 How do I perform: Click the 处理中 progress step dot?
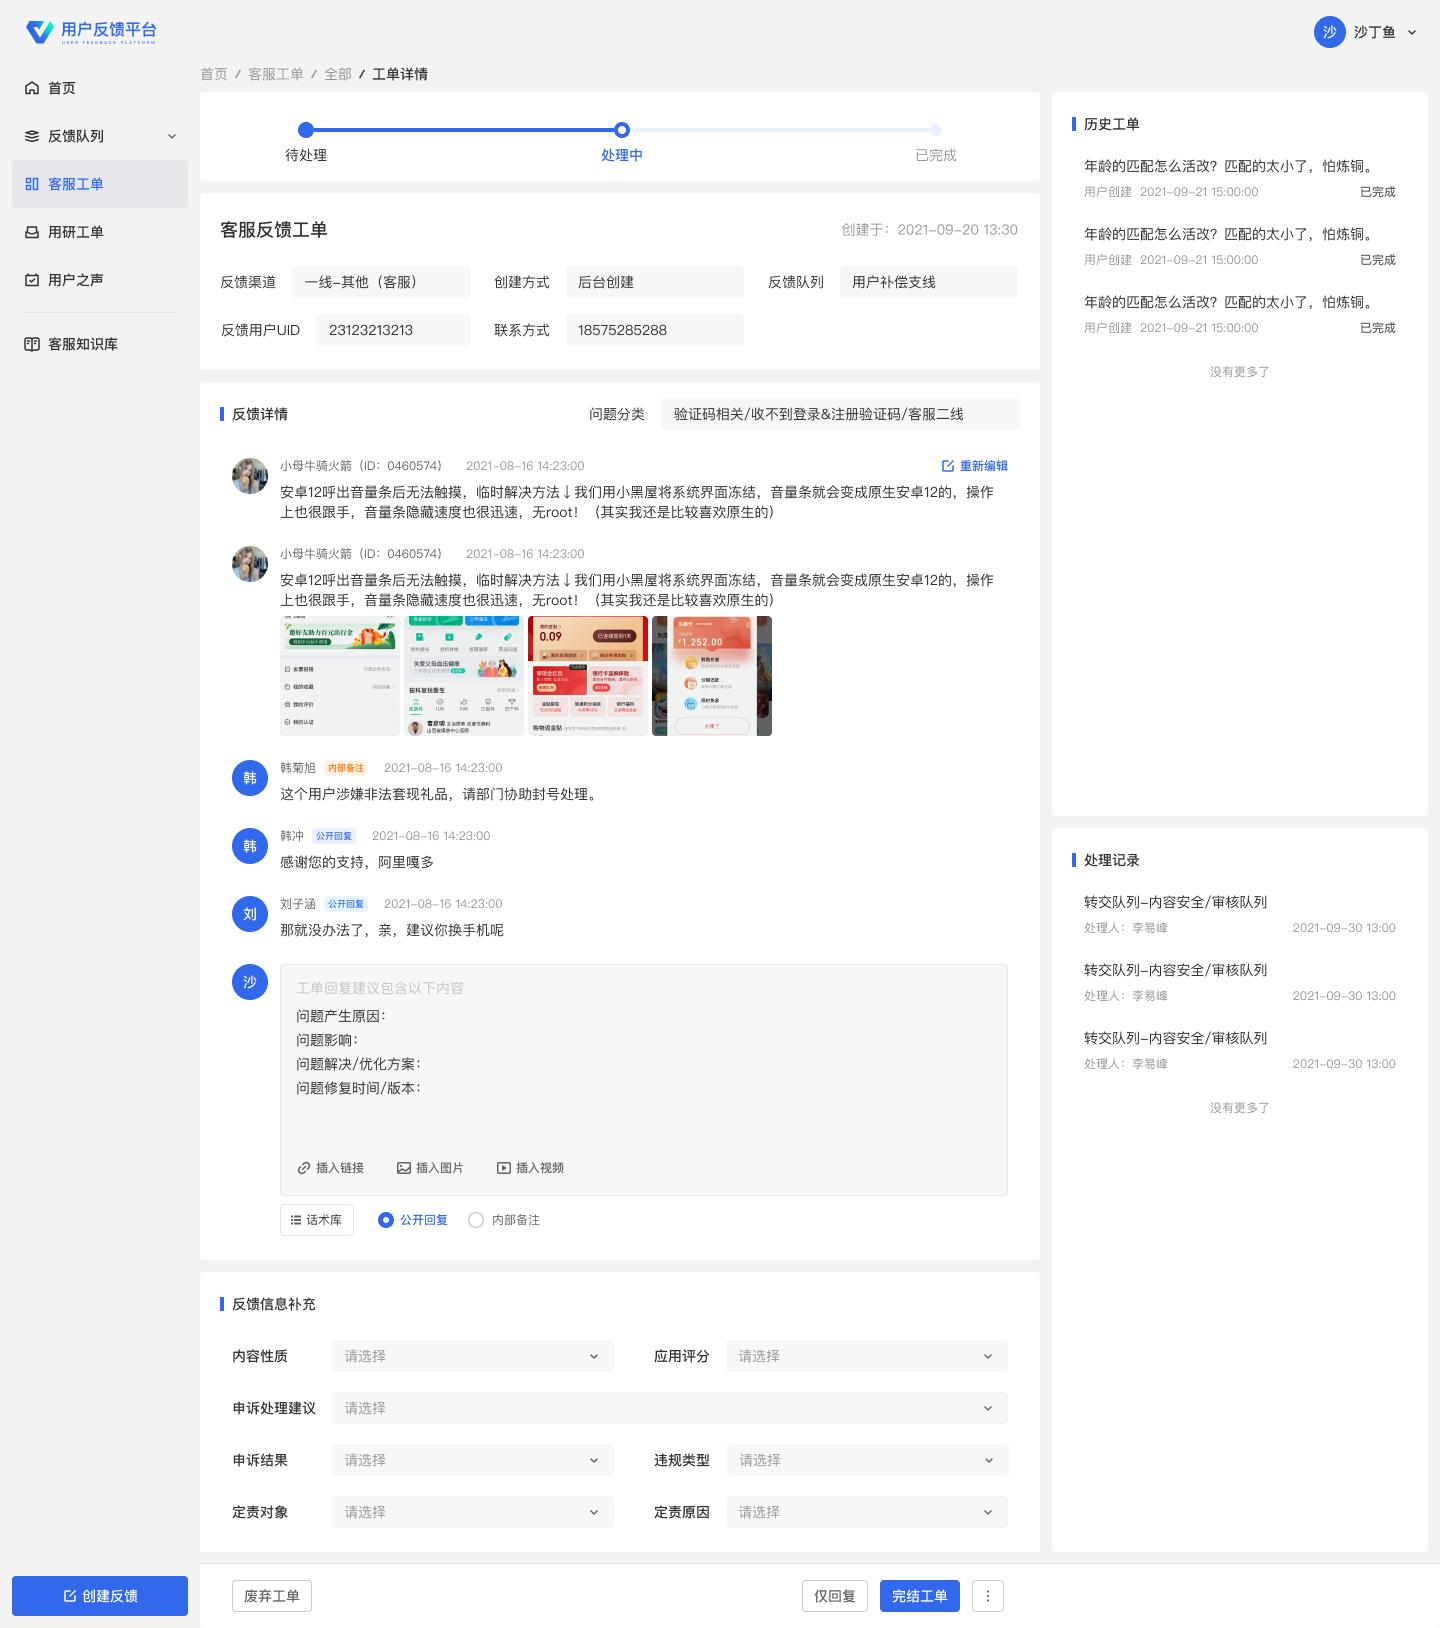pyautogui.click(x=622, y=129)
